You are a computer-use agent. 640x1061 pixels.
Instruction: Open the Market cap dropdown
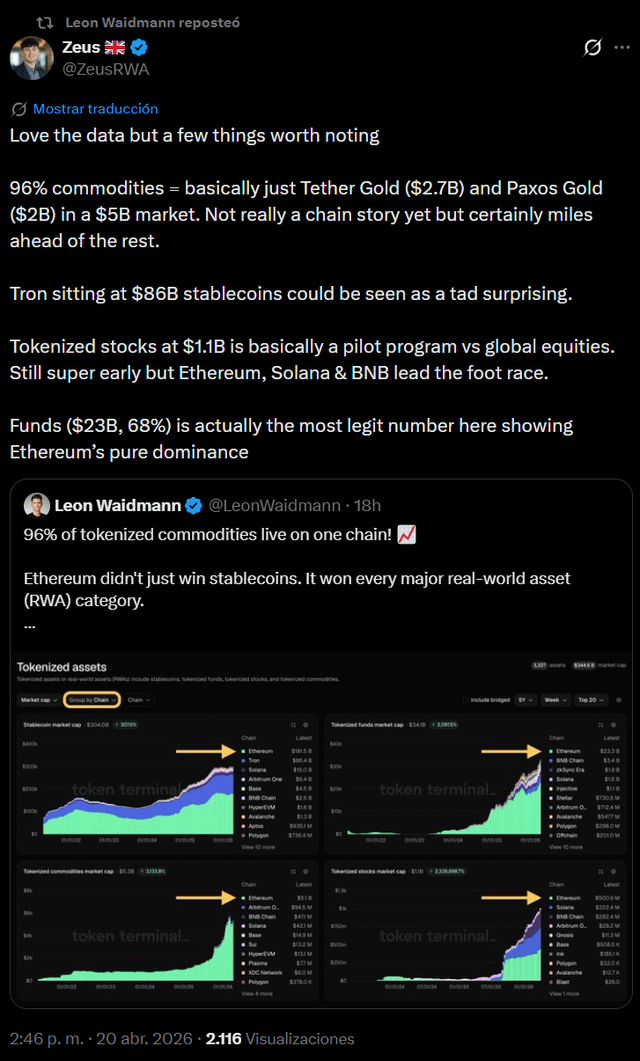pos(37,700)
